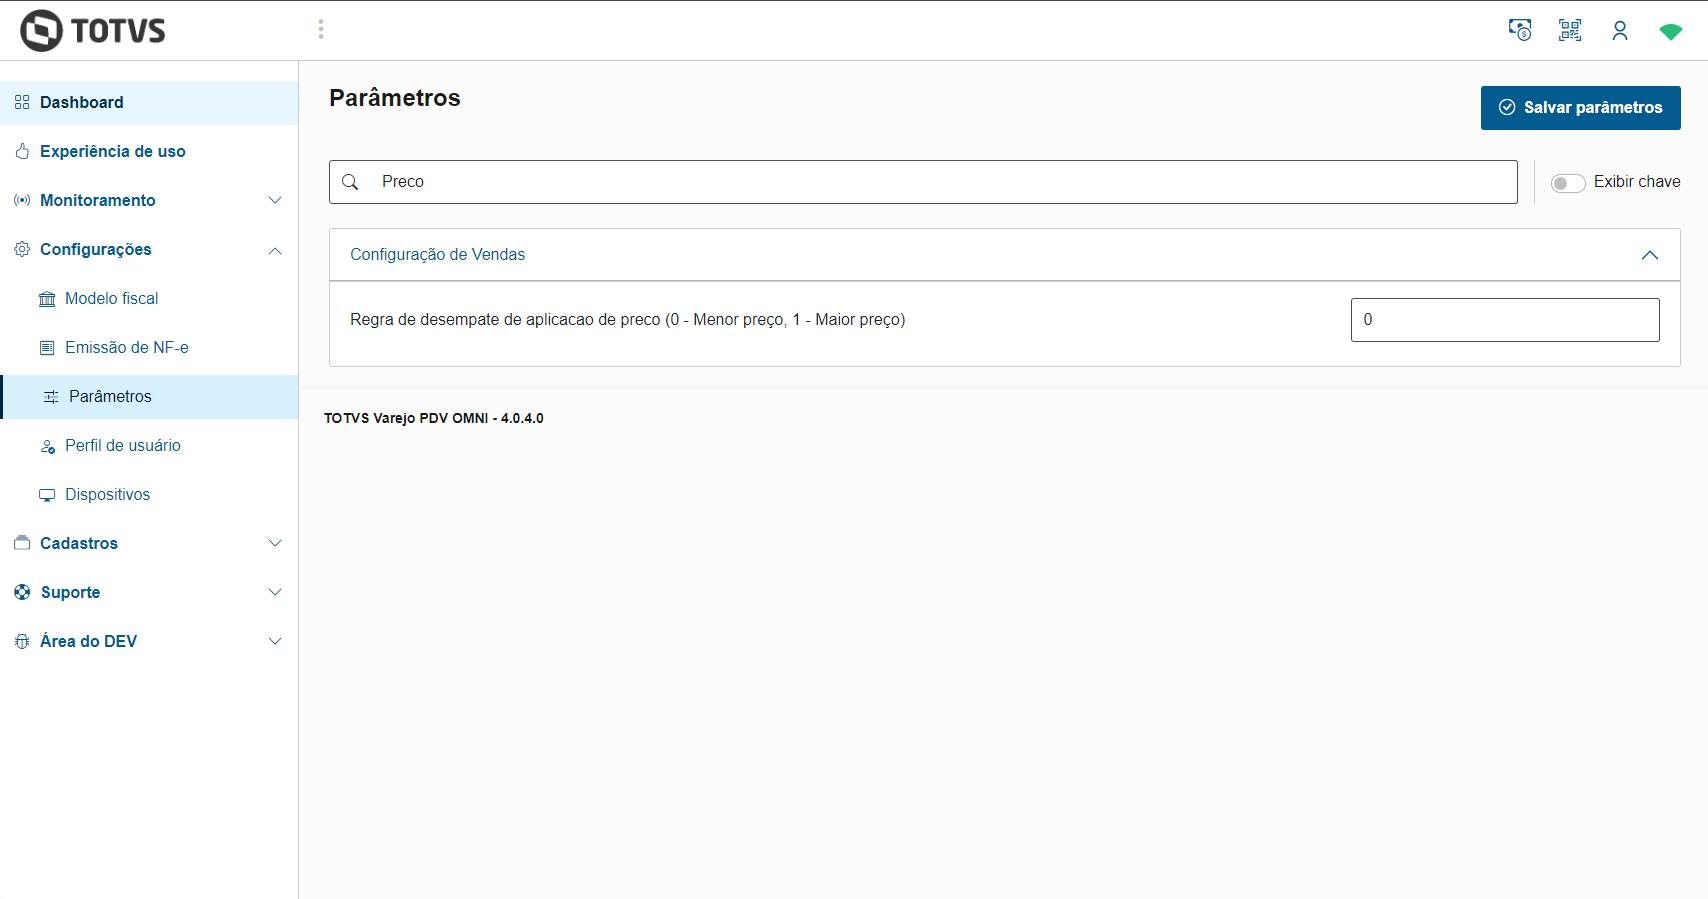Click the Dispositivos monitor icon
This screenshot has height=899, width=1708.
[47, 495]
